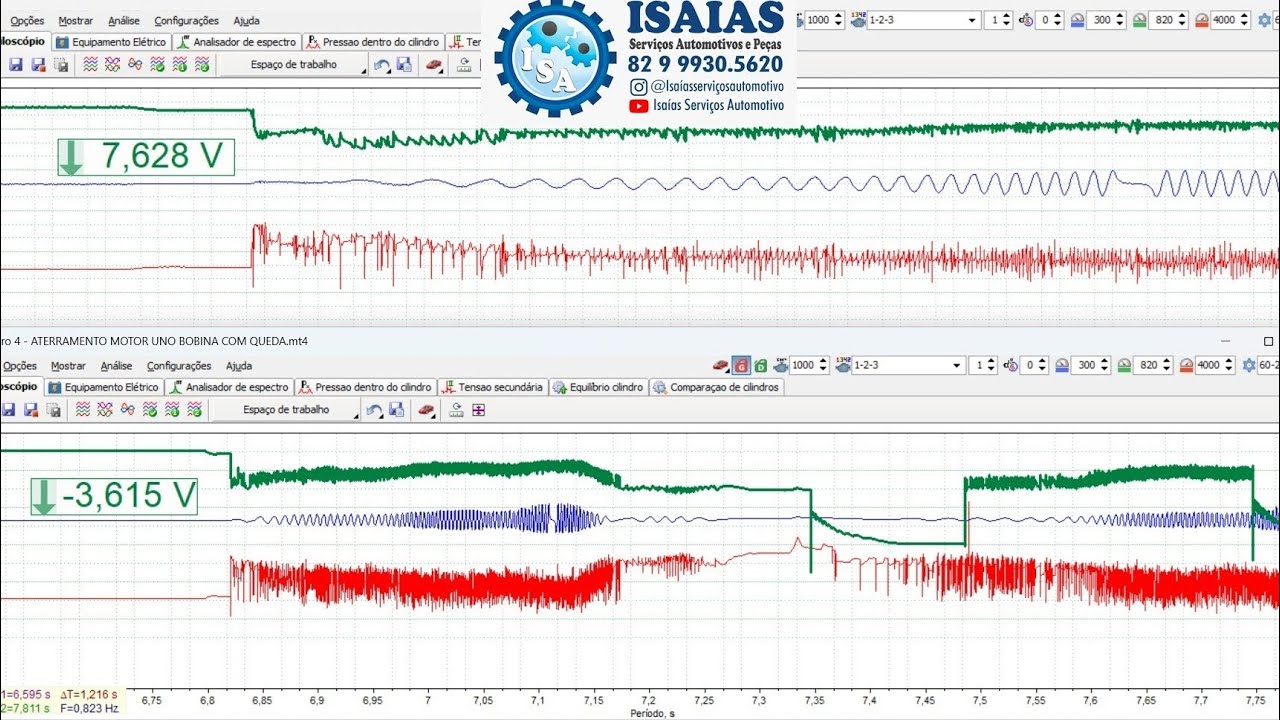Click the red floppy save-as icon in lower window
This screenshot has width=1280, height=720.
point(31,409)
